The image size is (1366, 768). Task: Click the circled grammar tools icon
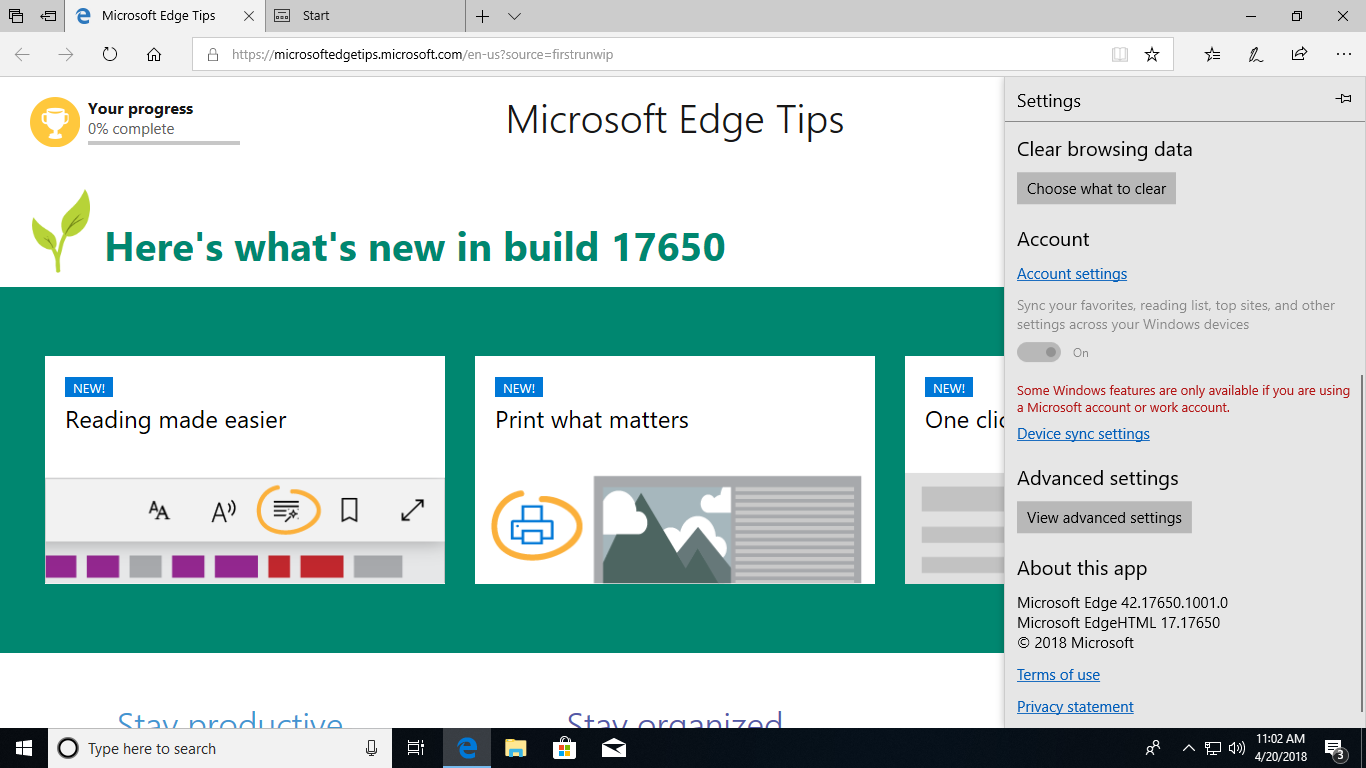tap(288, 510)
